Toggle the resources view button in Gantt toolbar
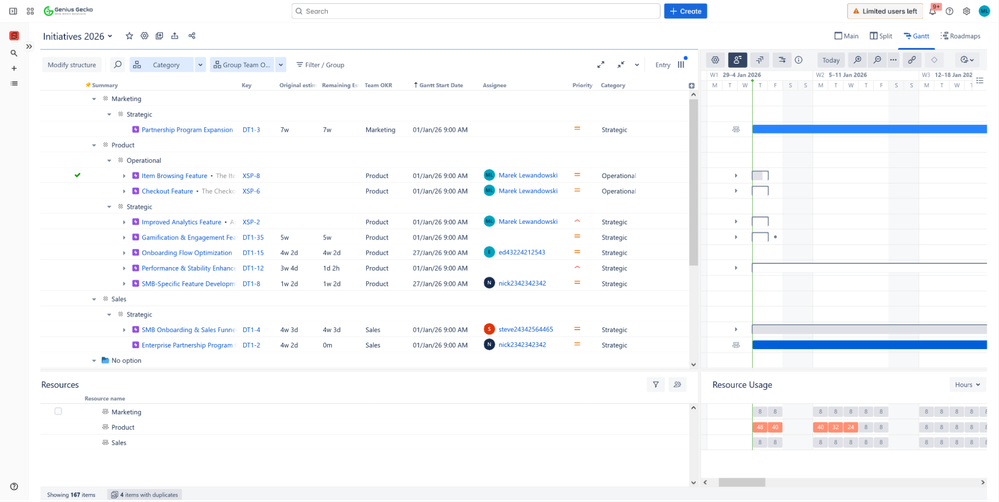999x502 pixels. point(737,60)
